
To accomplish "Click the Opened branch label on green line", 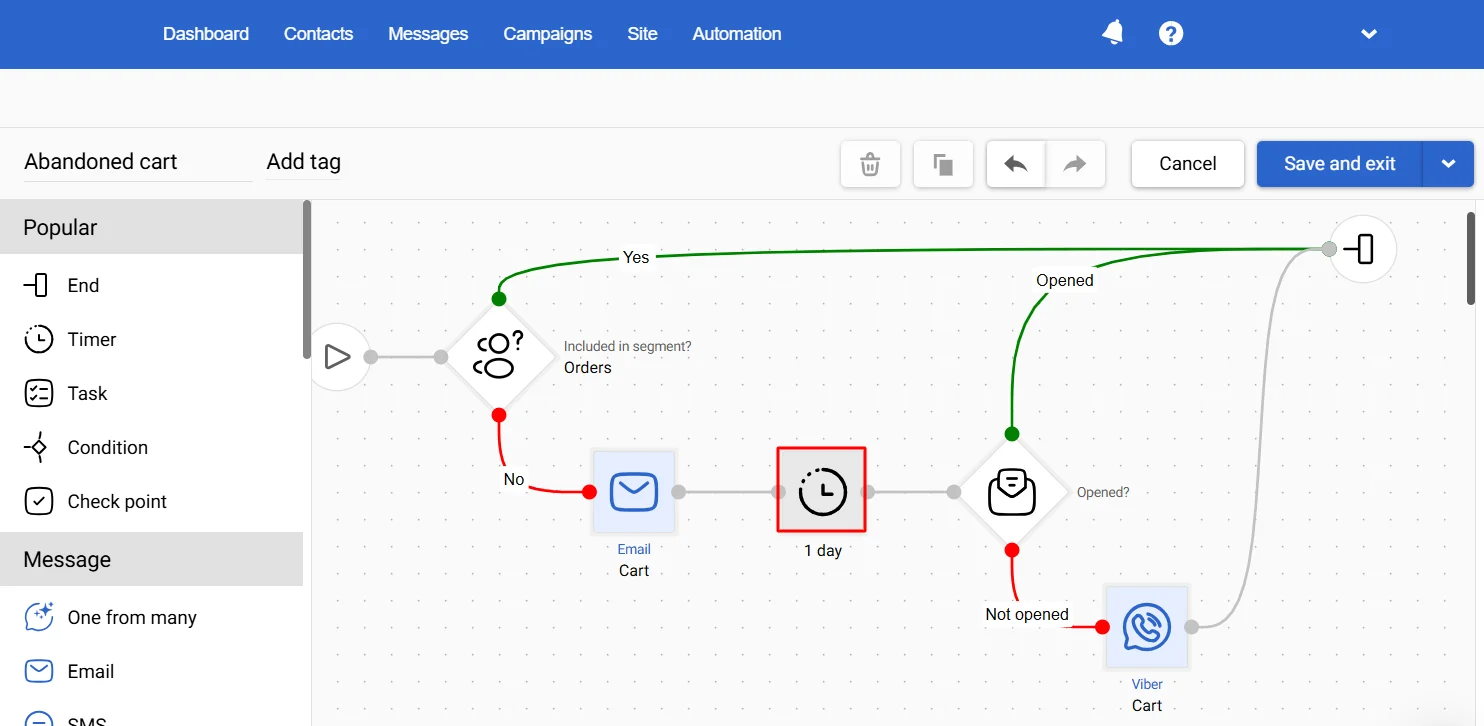I will (1065, 280).
